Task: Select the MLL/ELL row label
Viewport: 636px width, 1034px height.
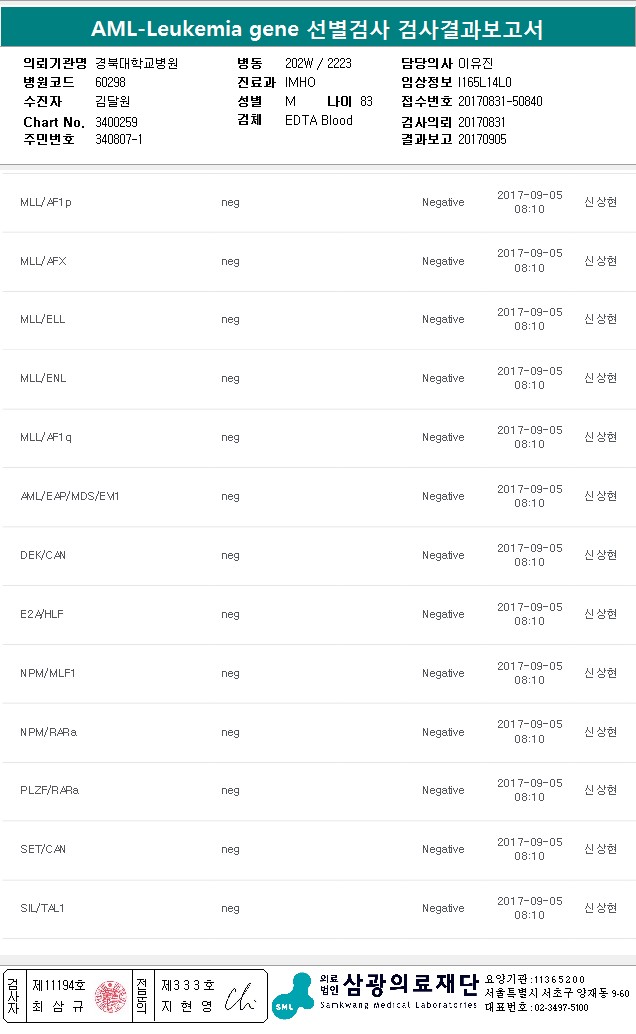Action: point(43,320)
